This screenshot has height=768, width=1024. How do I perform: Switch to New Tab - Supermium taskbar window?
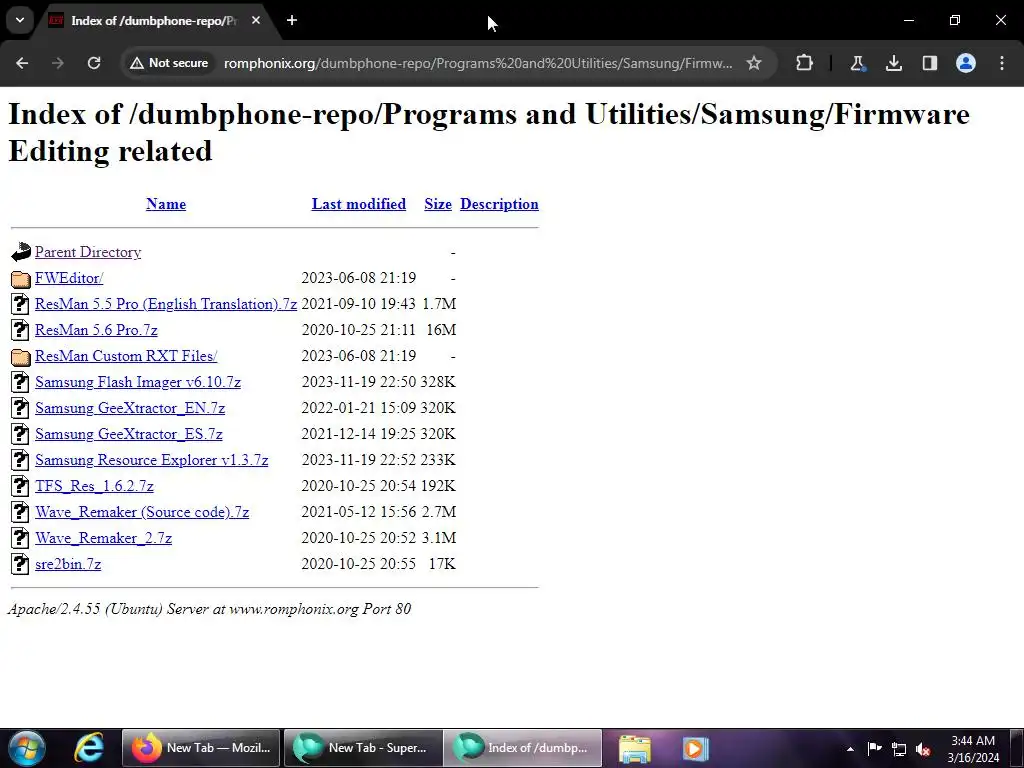(363, 748)
